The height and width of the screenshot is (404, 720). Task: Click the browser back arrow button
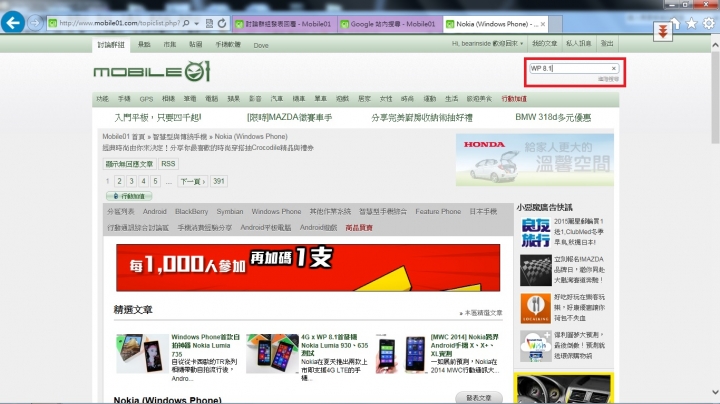(x=13, y=22)
